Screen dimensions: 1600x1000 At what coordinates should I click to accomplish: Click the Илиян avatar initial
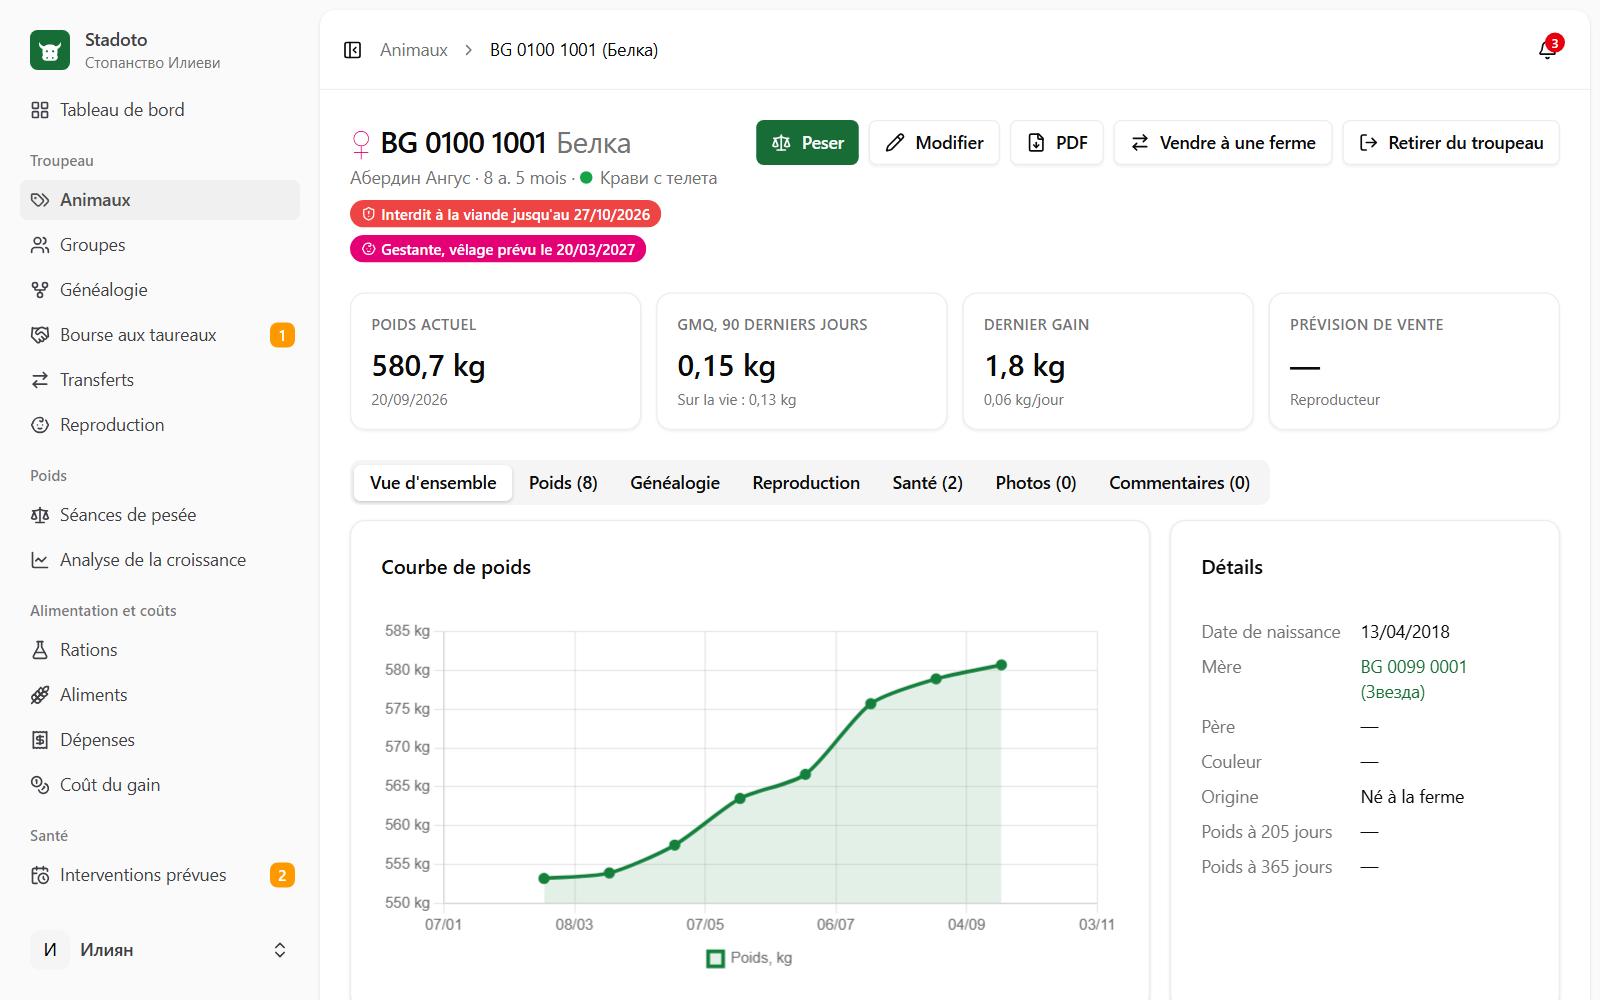[x=50, y=950]
